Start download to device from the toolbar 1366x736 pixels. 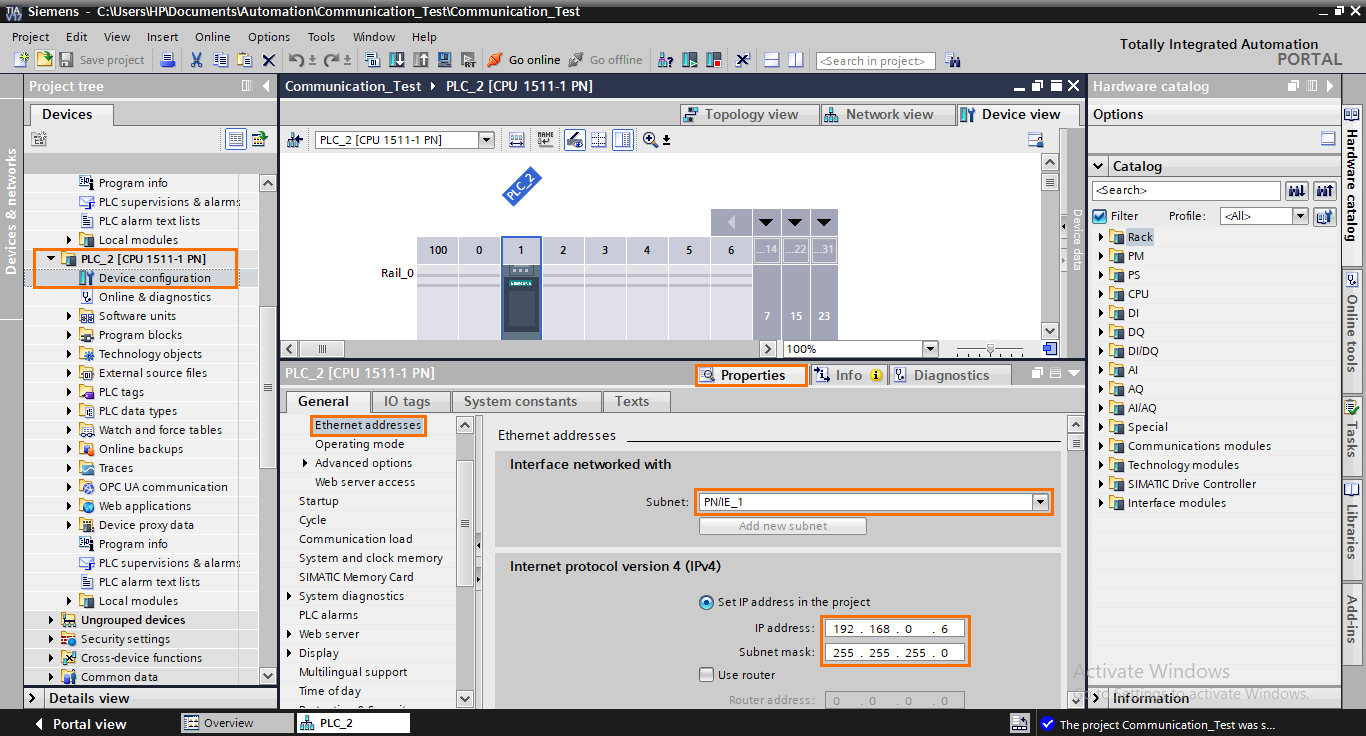coord(396,60)
